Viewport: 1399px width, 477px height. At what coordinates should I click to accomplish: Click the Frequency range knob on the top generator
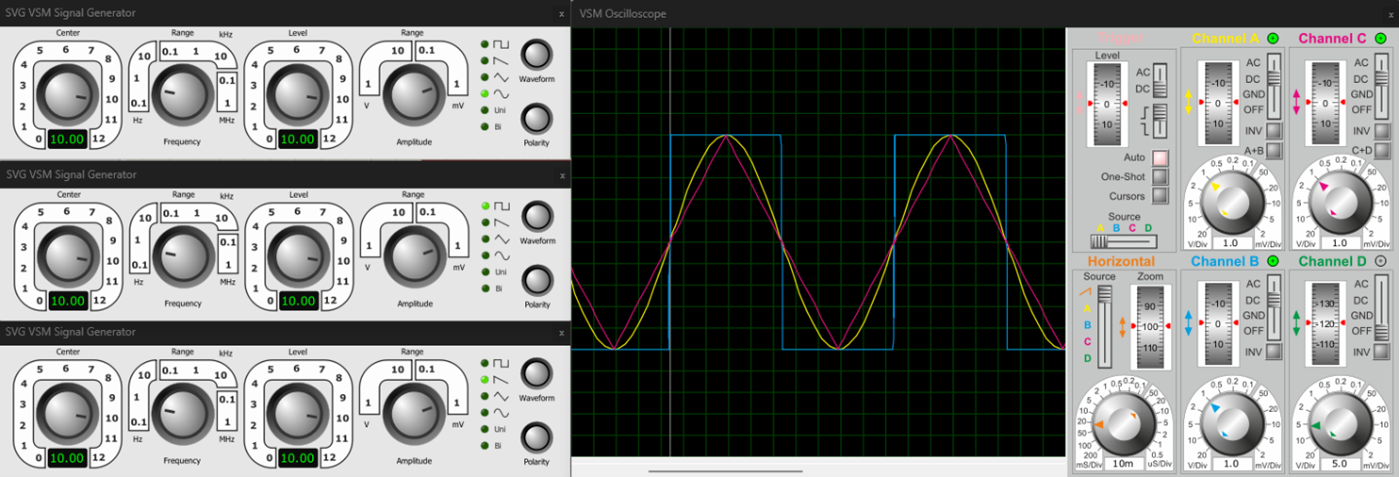tap(183, 94)
